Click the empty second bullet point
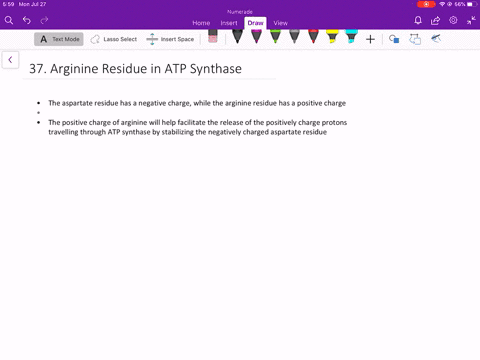Screen dimensions: 480x360 pos(39,113)
